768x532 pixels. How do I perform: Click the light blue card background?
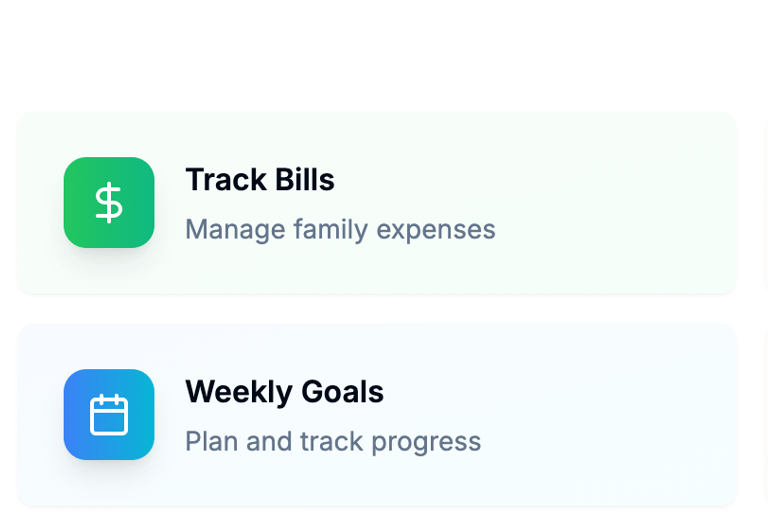pyautogui.click(x=620, y=415)
